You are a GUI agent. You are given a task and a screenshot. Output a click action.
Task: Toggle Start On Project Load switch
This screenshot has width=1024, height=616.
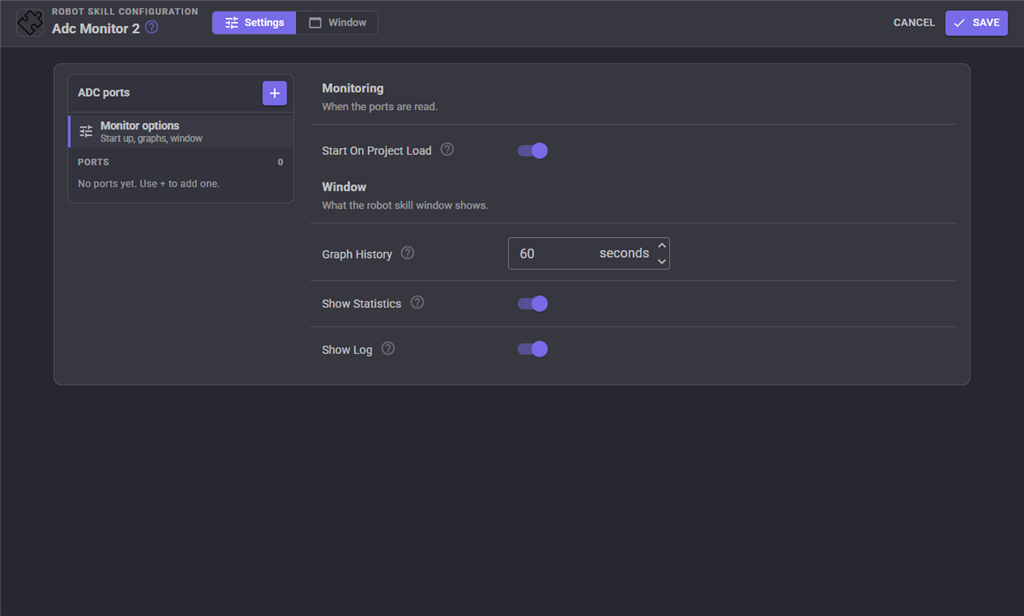point(532,151)
